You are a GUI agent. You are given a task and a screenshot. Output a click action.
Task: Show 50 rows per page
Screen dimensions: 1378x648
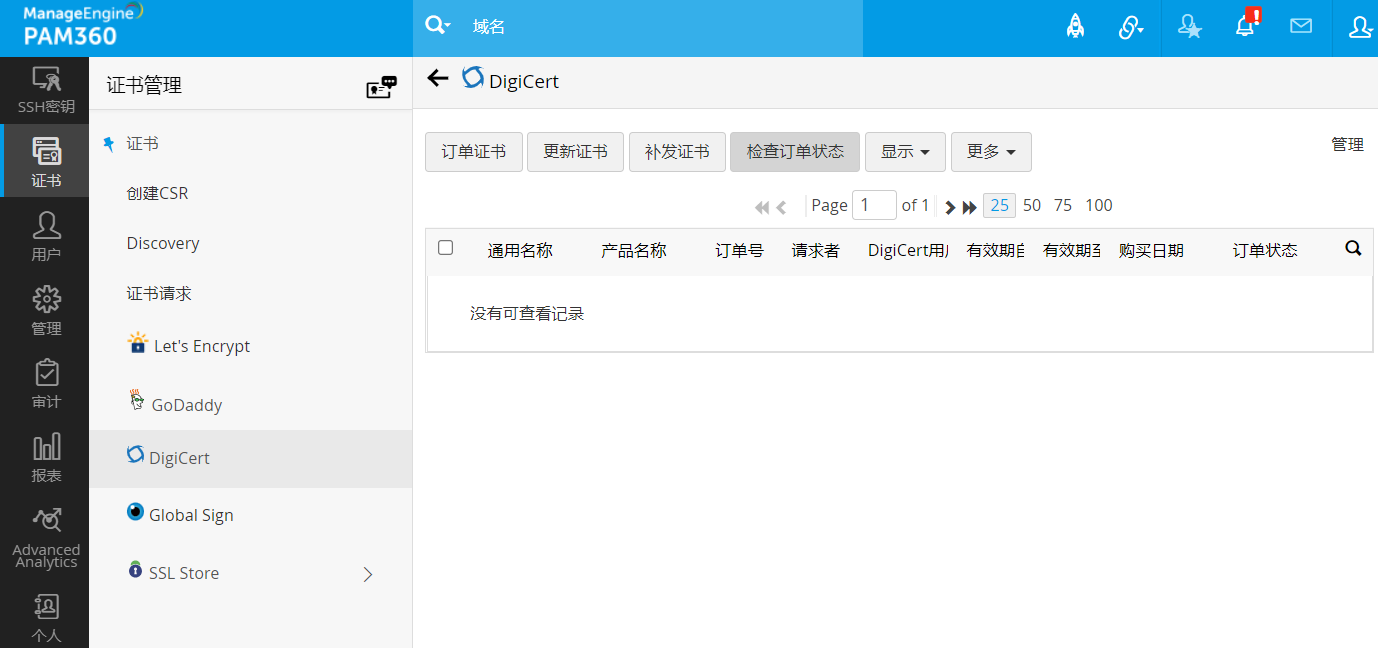pyautogui.click(x=1032, y=206)
